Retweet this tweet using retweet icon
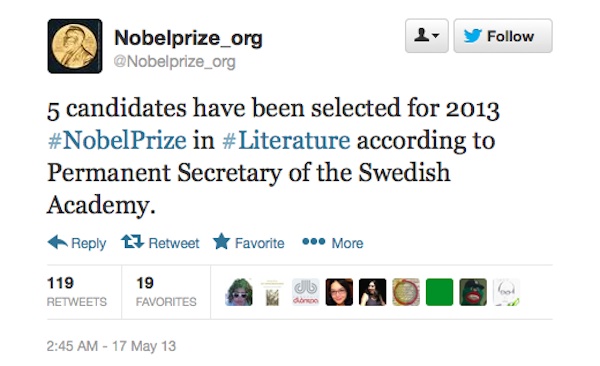Image resolution: width=600 pixels, height=366 pixels. 160,243
